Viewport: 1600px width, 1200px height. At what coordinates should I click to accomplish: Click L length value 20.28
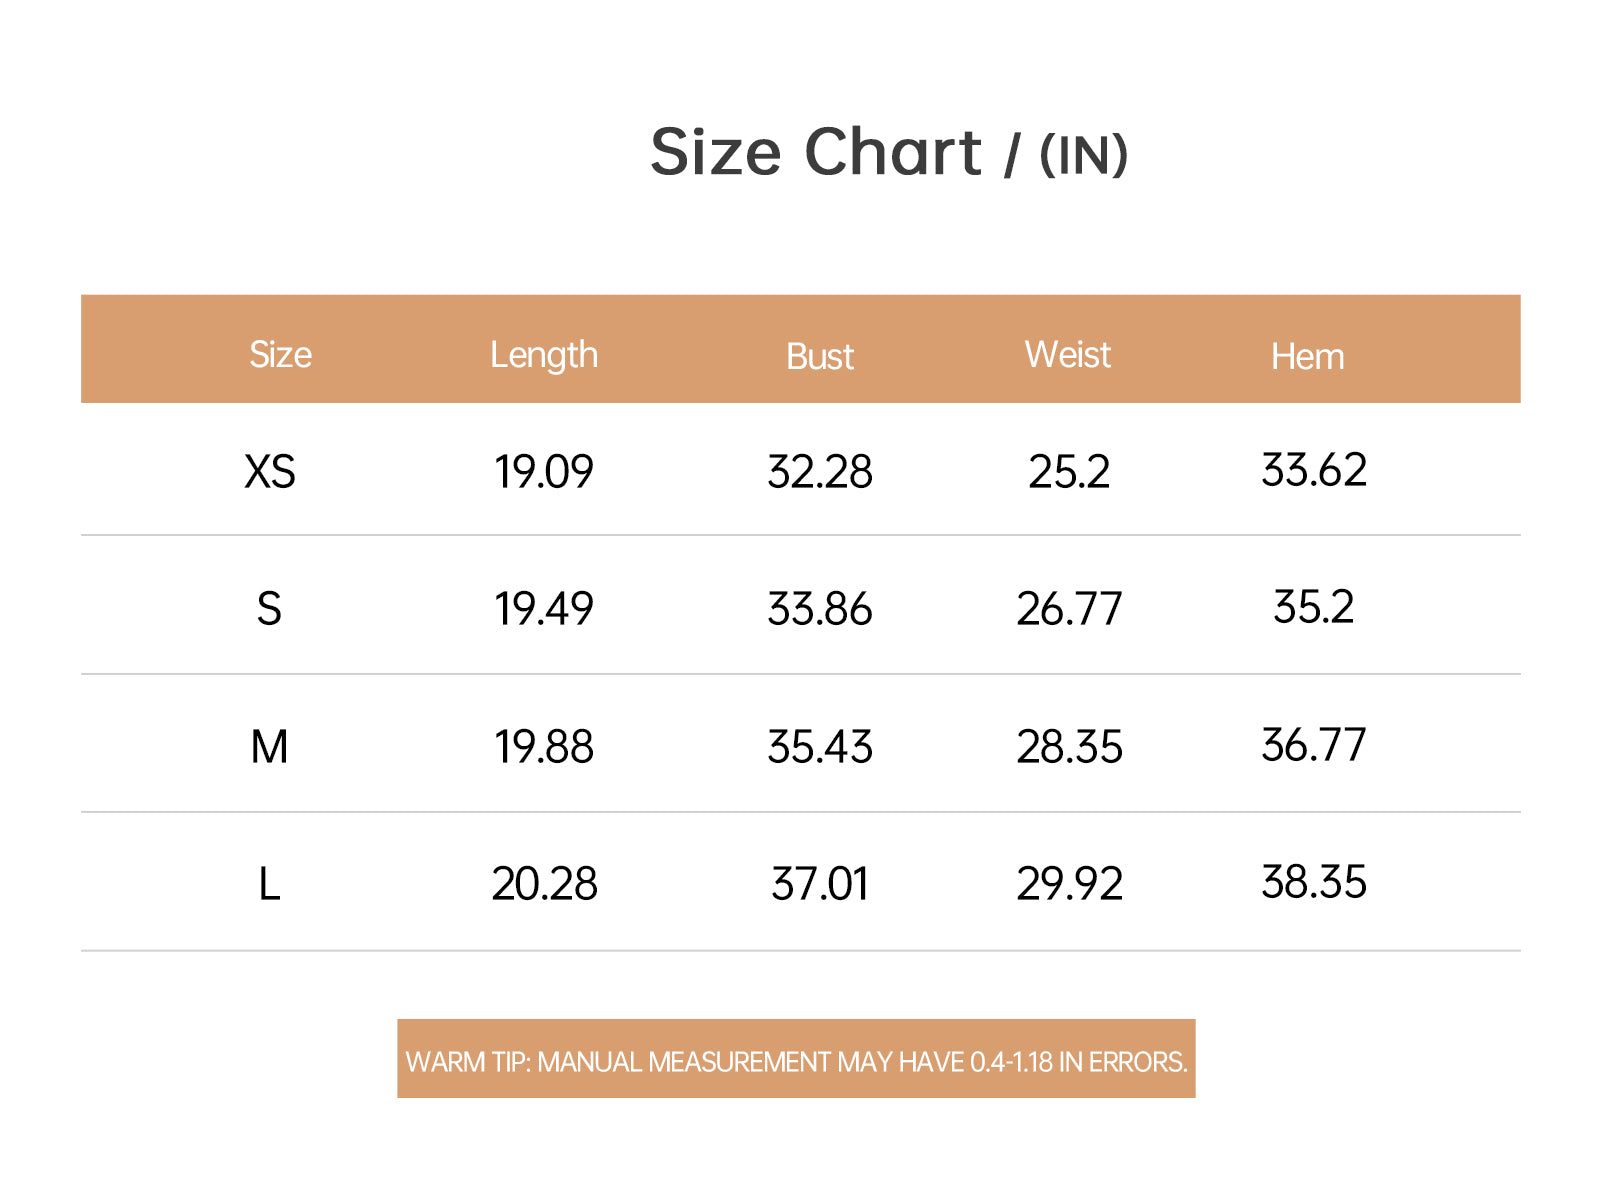544,884
